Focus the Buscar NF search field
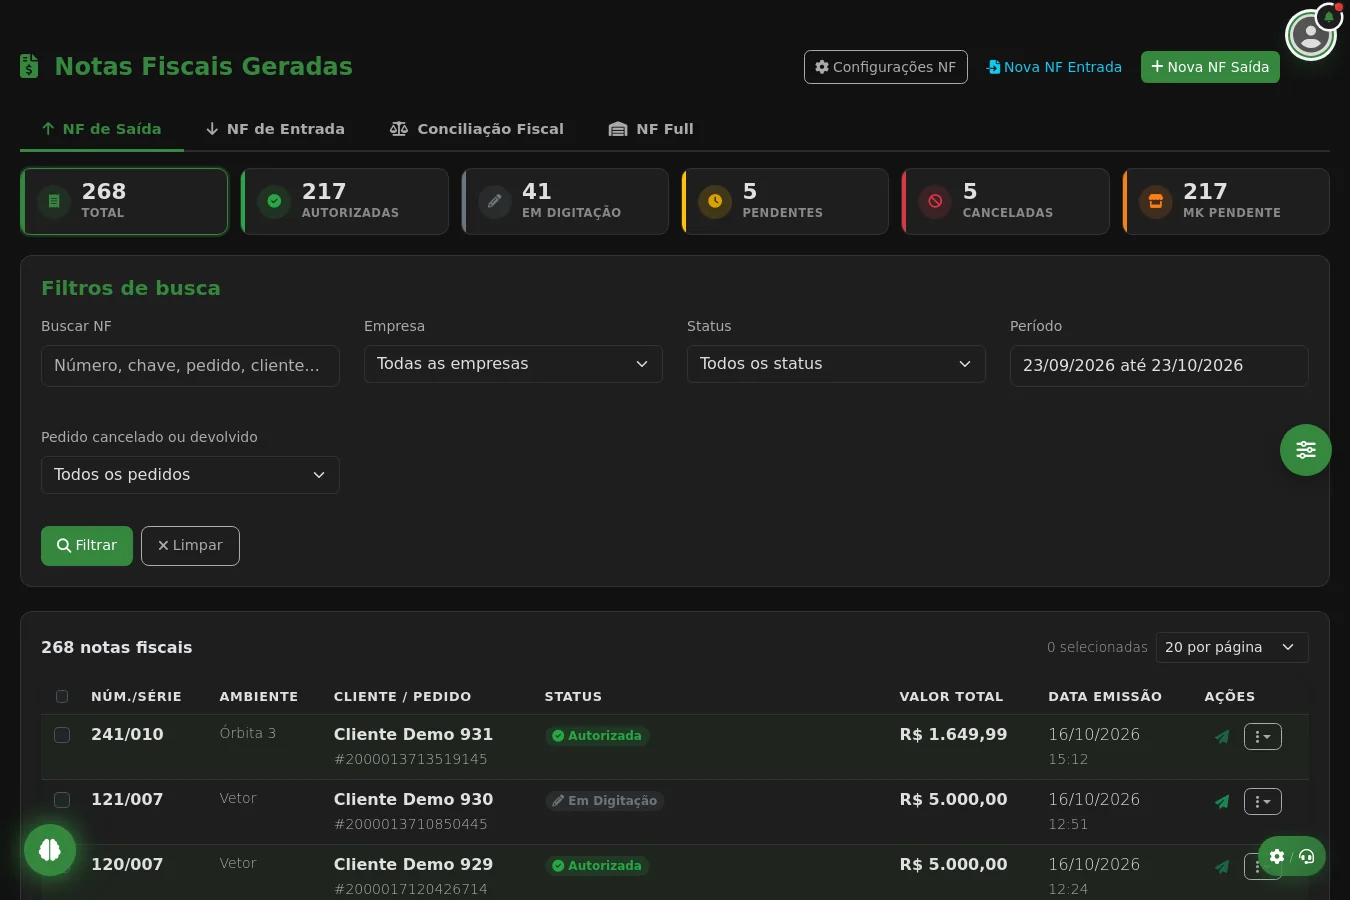1350x900 pixels. (190, 366)
